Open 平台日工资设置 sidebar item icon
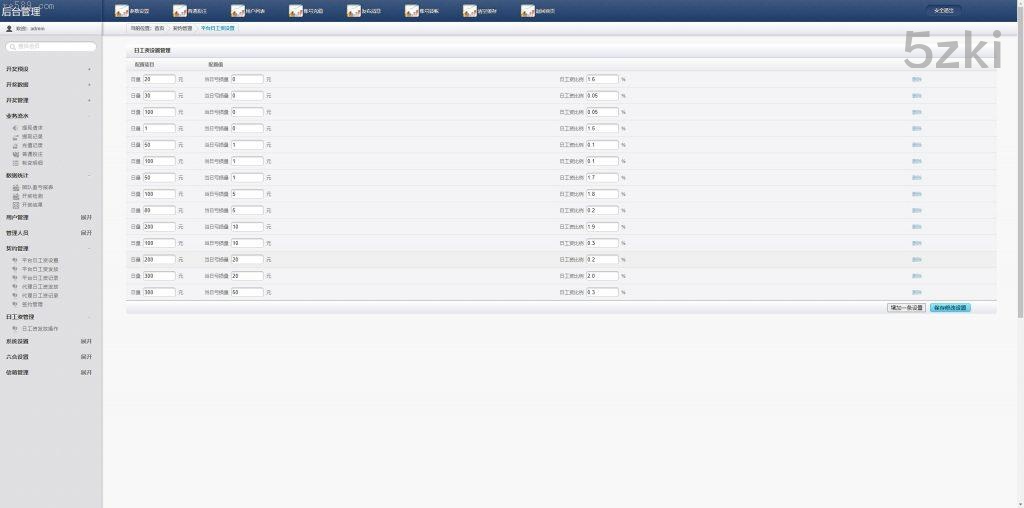Viewport: 1024px width, 508px height. click(x=15, y=260)
